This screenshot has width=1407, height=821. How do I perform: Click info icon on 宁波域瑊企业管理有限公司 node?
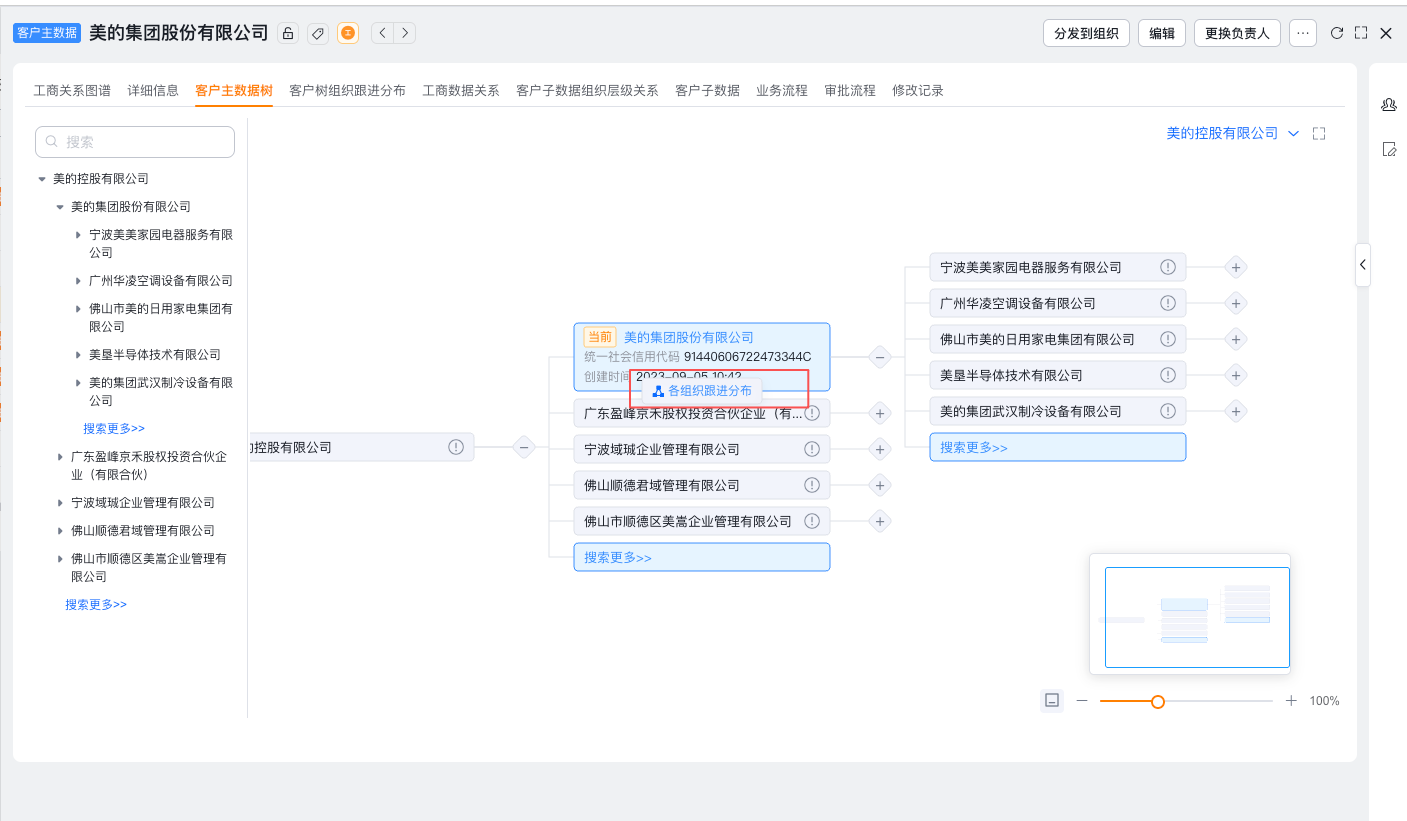coord(812,449)
